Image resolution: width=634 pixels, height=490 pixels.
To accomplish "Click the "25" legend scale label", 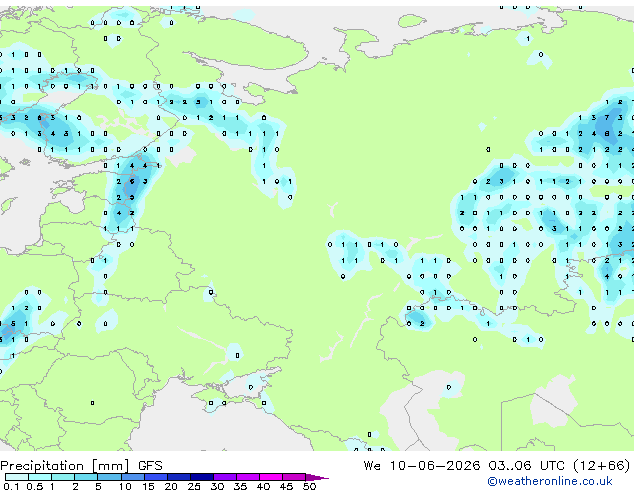I will pyautogui.click(x=194, y=486).
